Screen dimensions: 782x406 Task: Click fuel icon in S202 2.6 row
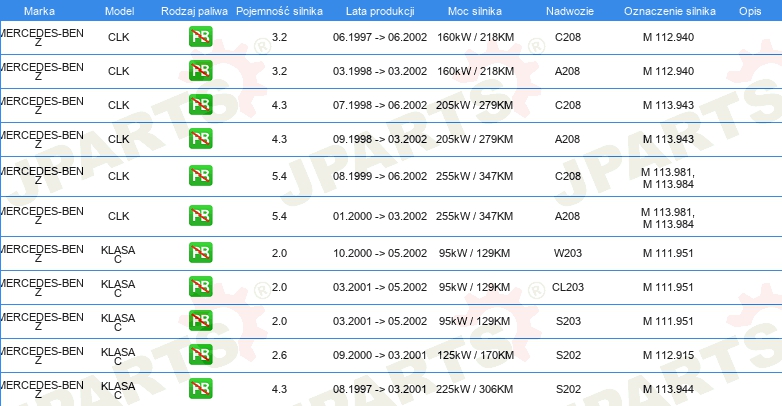200,355
